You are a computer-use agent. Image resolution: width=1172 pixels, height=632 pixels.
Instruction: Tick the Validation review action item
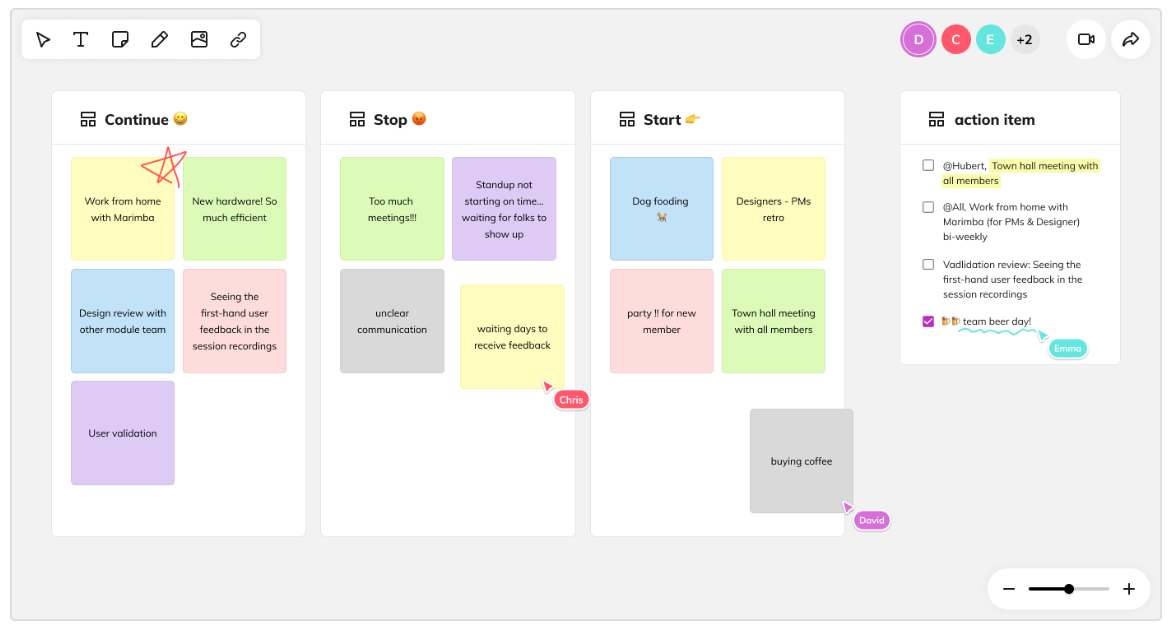click(928, 264)
